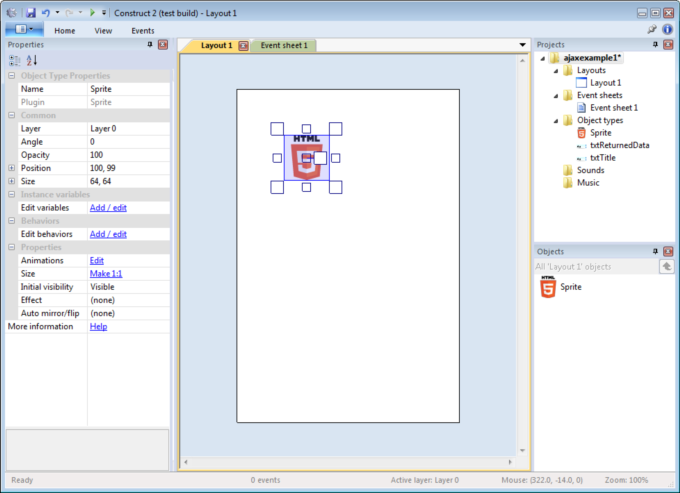Open the Events ribbon tab
This screenshot has height=493, width=680.
click(x=143, y=31)
